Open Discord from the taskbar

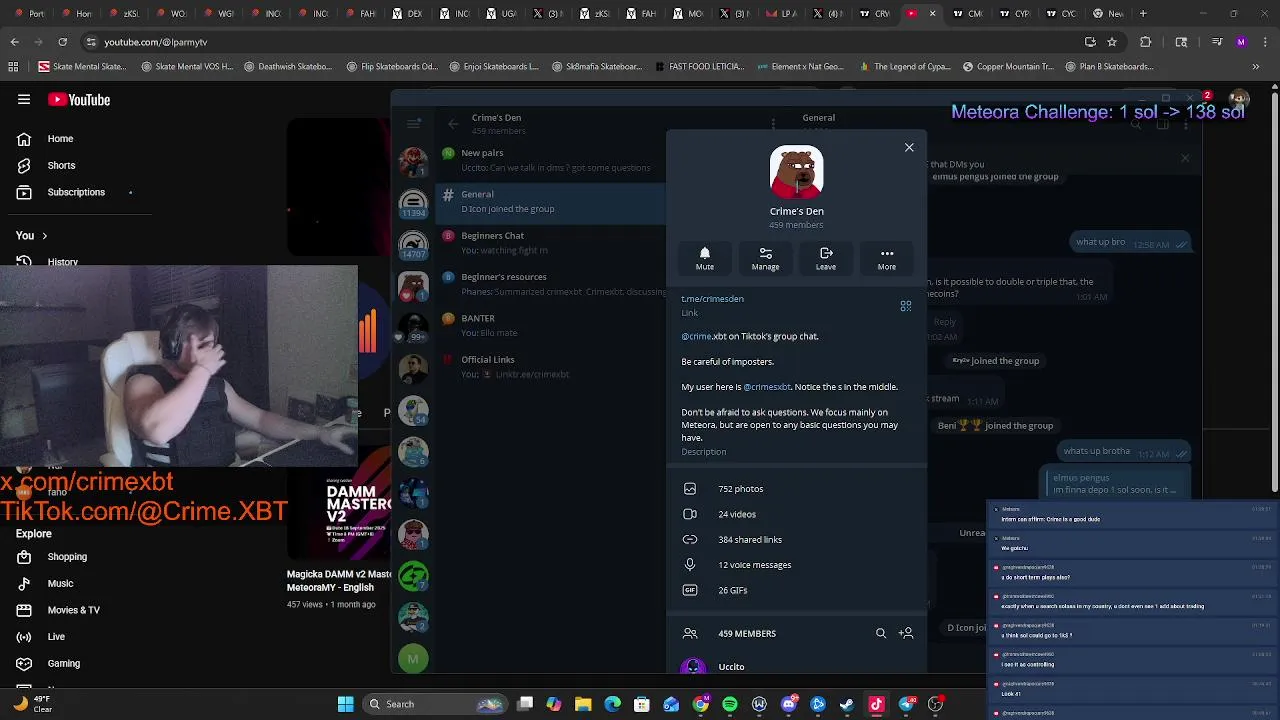(789, 704)
